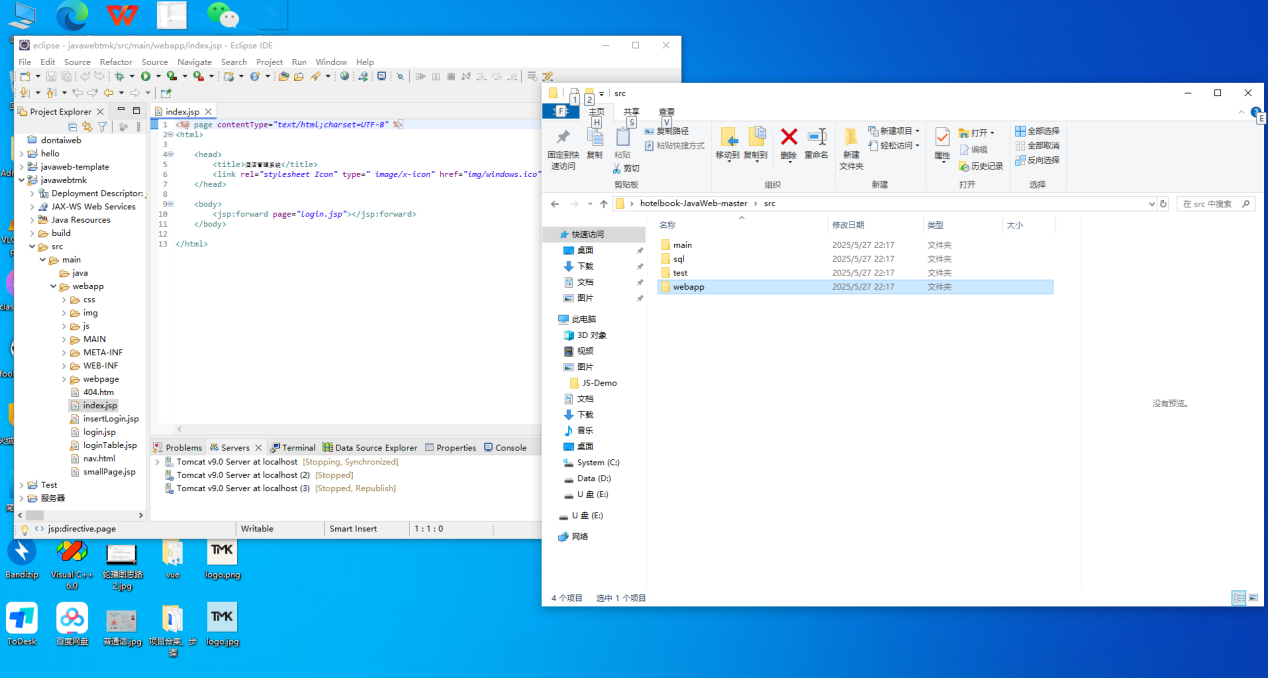Image resolution: width=1268 pixels, height=678 pixels.
Task: Expand first Tomcat v9.0 server entry
Action: (157, 462)
